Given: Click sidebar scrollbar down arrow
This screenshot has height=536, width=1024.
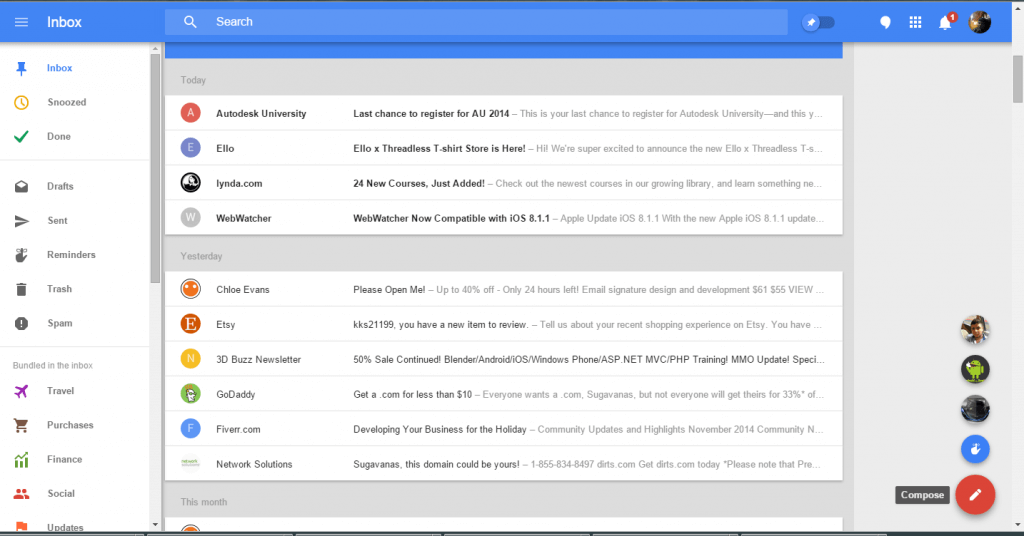Looking at the screenshot, I should pos(155,524).
